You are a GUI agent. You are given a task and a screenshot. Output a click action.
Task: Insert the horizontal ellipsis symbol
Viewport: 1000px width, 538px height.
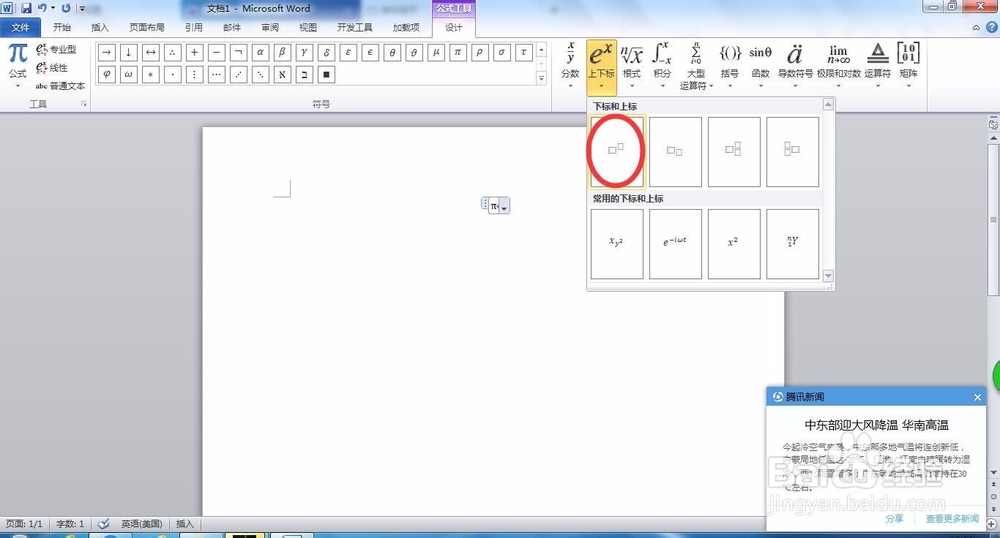pos(216,75)
